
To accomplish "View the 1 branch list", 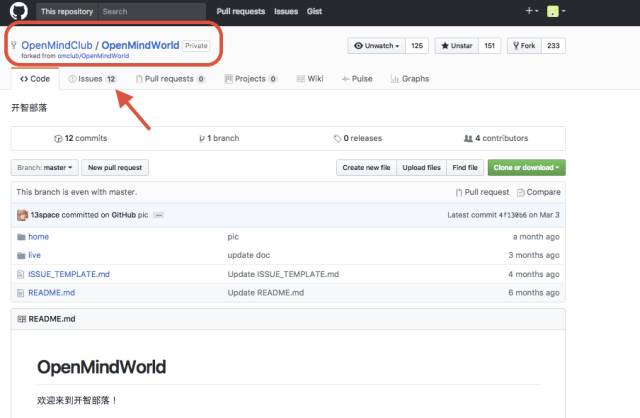I will tap(219, 138).
